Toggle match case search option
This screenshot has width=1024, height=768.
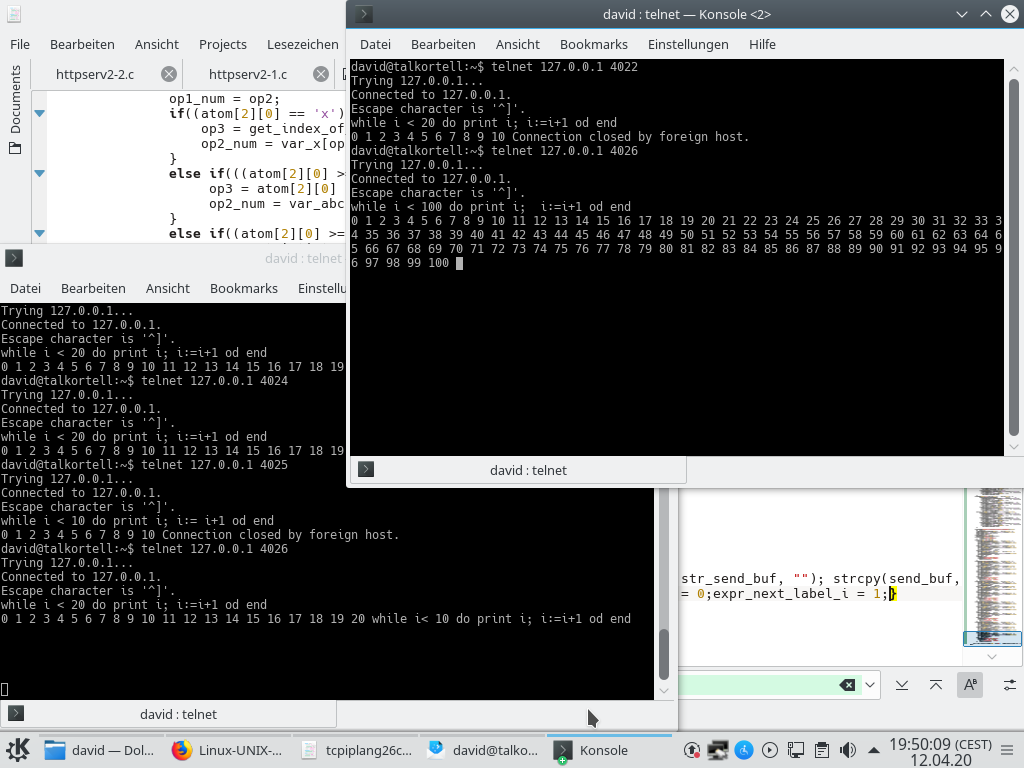click(x=969, y=685)
